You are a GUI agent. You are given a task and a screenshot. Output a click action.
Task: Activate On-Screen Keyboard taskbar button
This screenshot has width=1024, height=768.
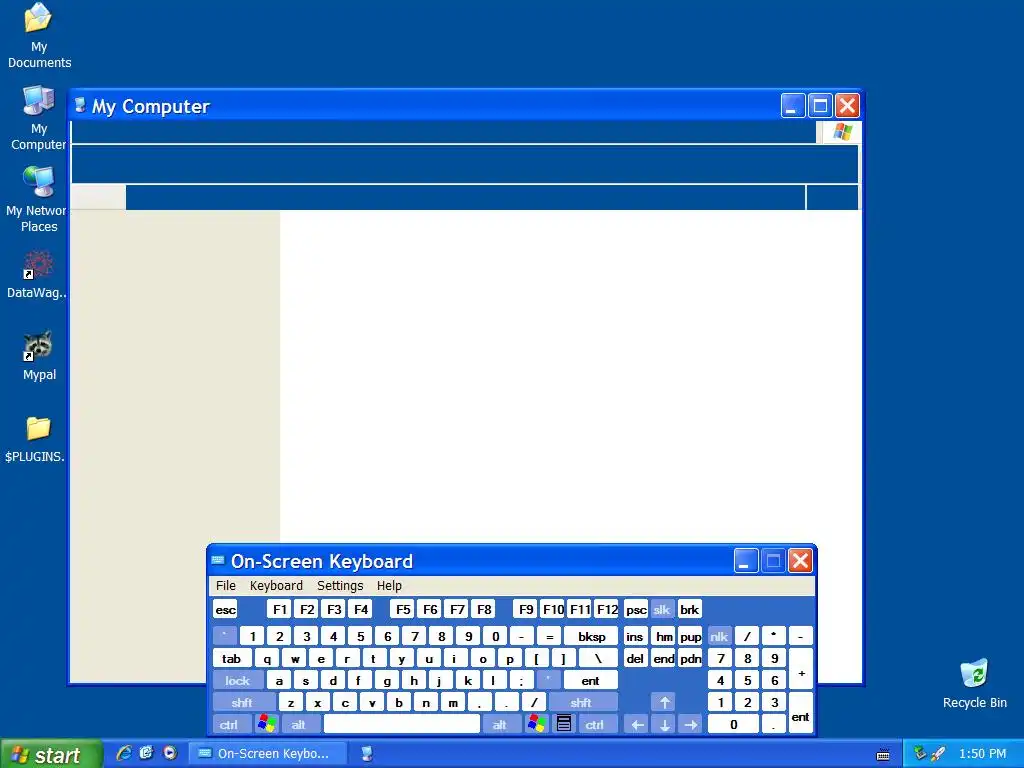[268, 754]
